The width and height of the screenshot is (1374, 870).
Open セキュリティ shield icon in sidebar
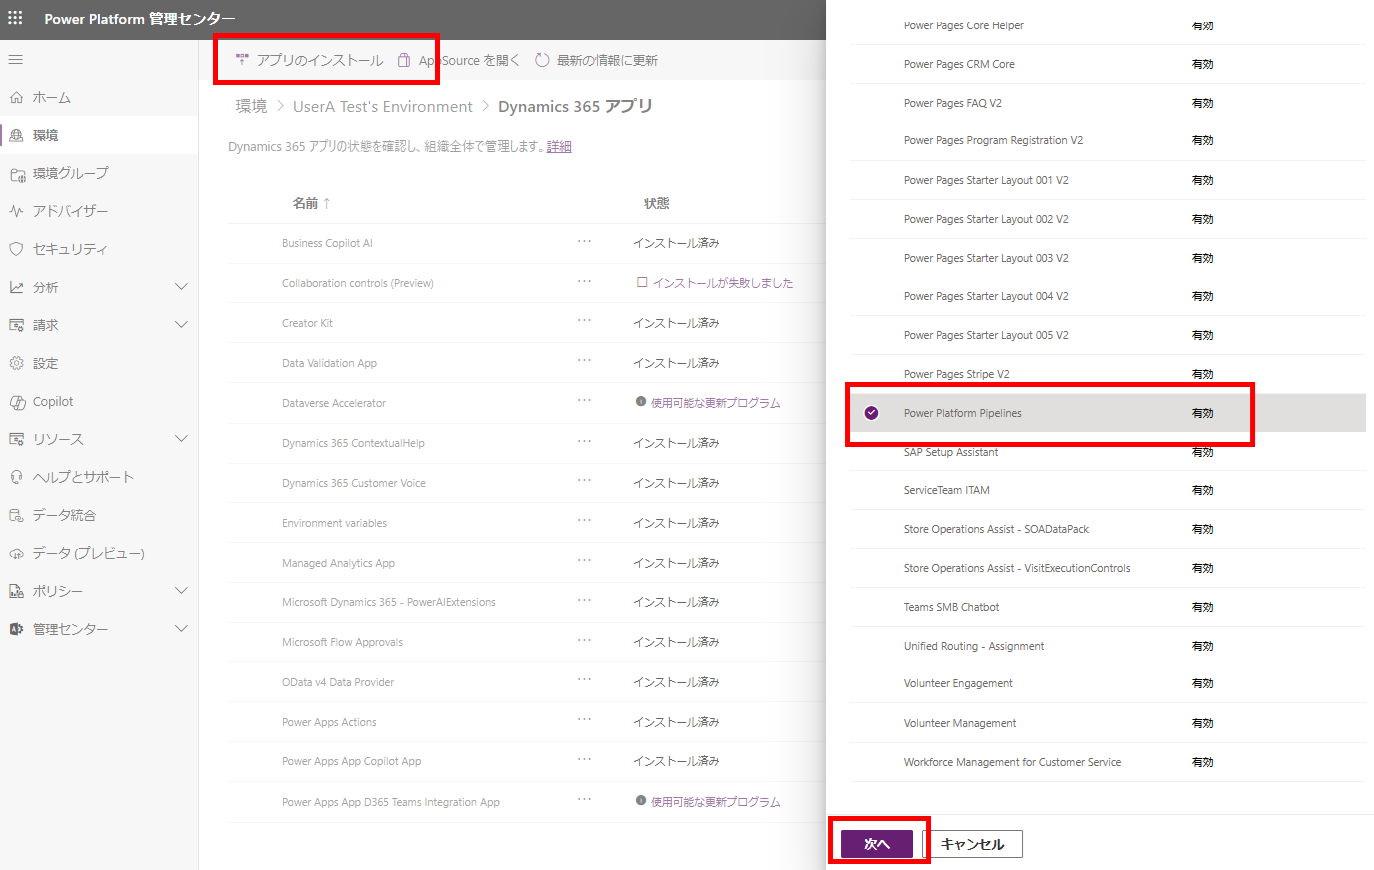click(16, 249)
